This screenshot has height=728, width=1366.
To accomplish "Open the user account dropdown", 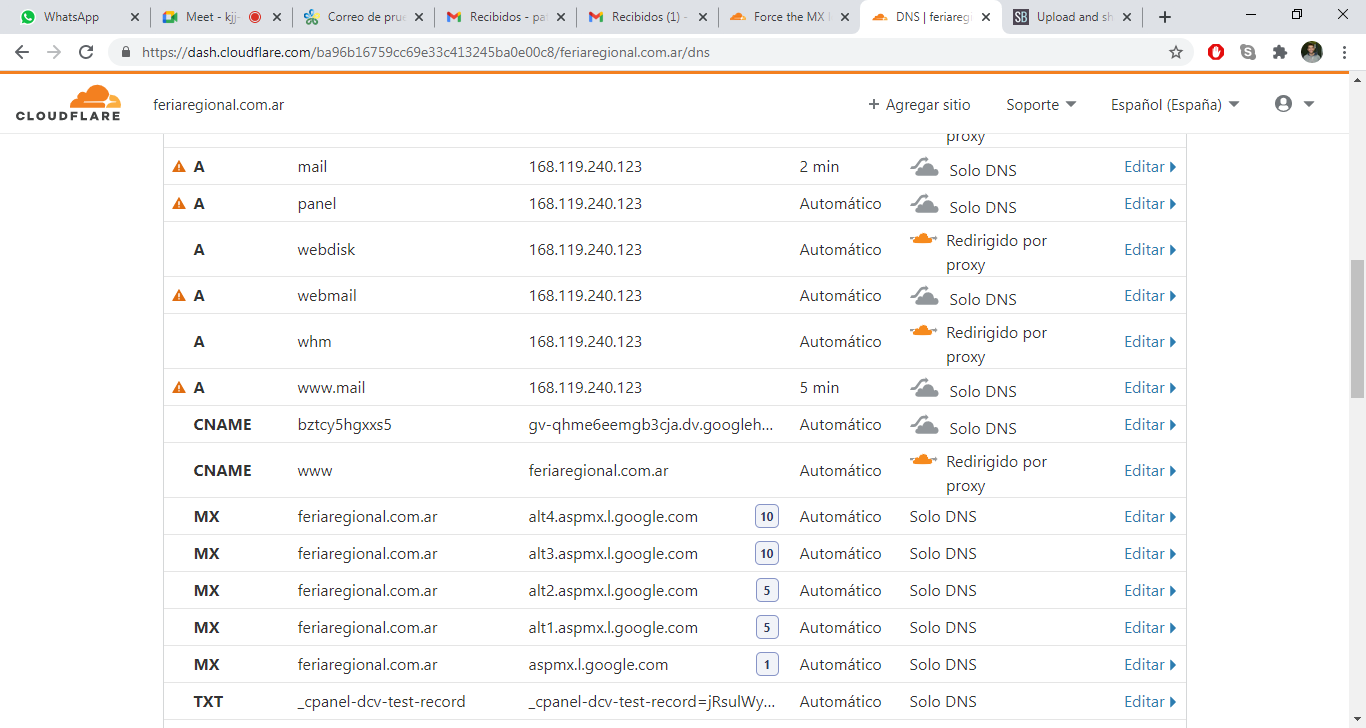I will (x=1294, y=104).
